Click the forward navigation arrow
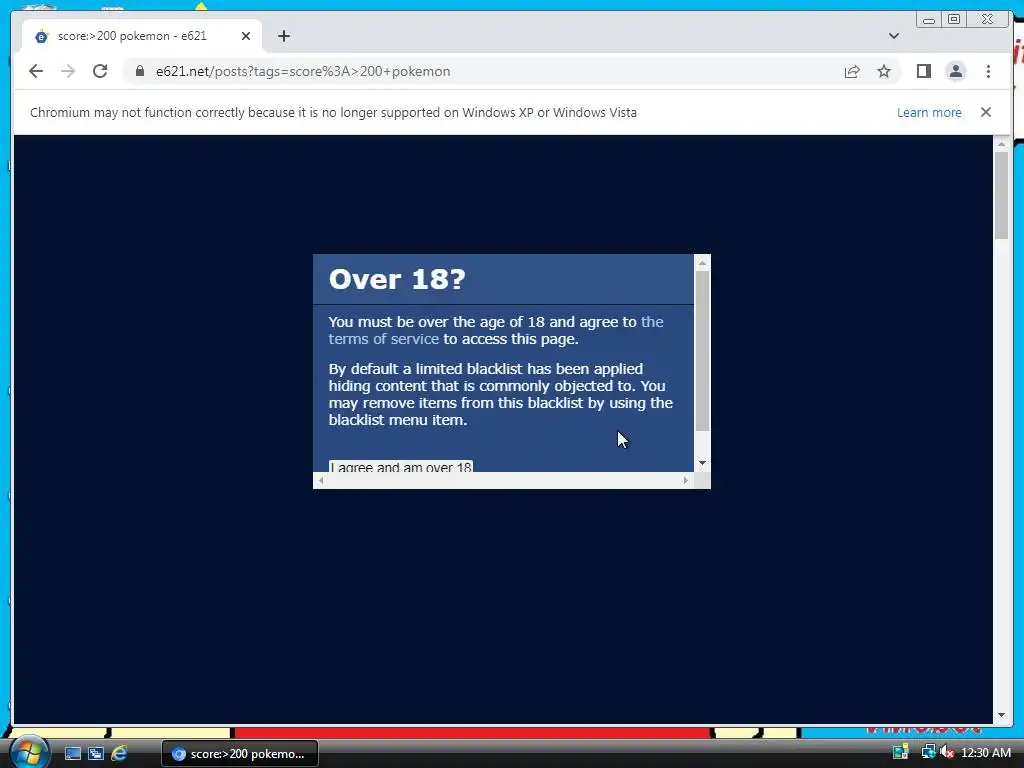The height and width of the screenshot is (768, 1024). pos(68,71)
